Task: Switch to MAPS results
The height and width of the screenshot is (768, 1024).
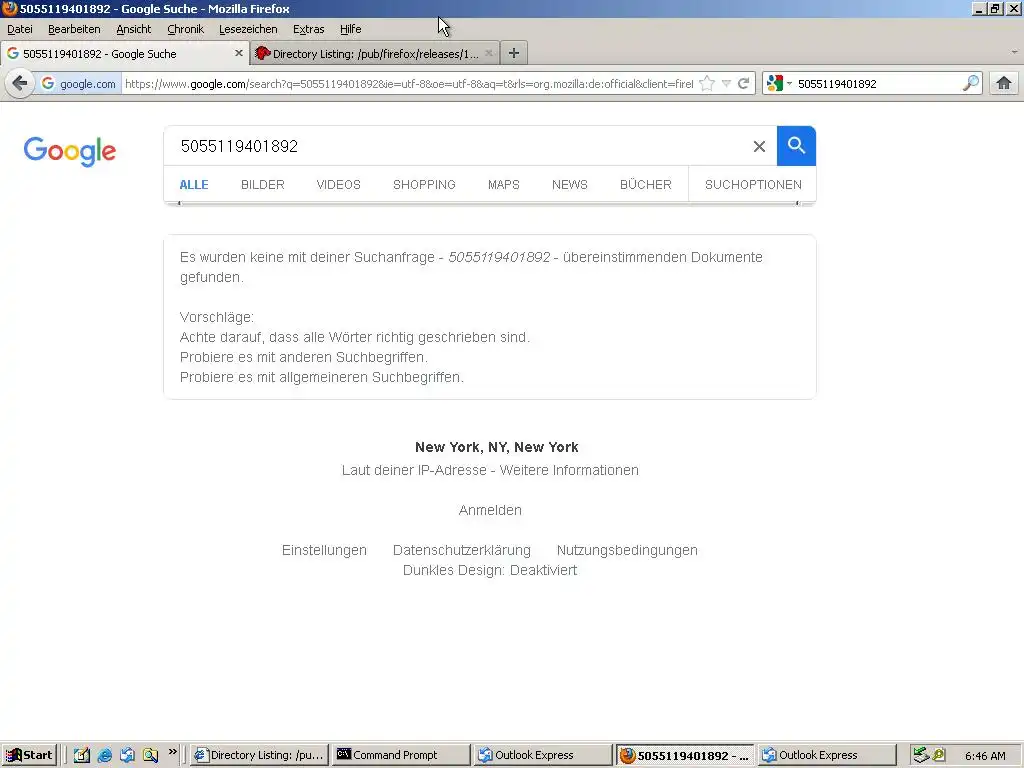Action: [x=504, y=185]
